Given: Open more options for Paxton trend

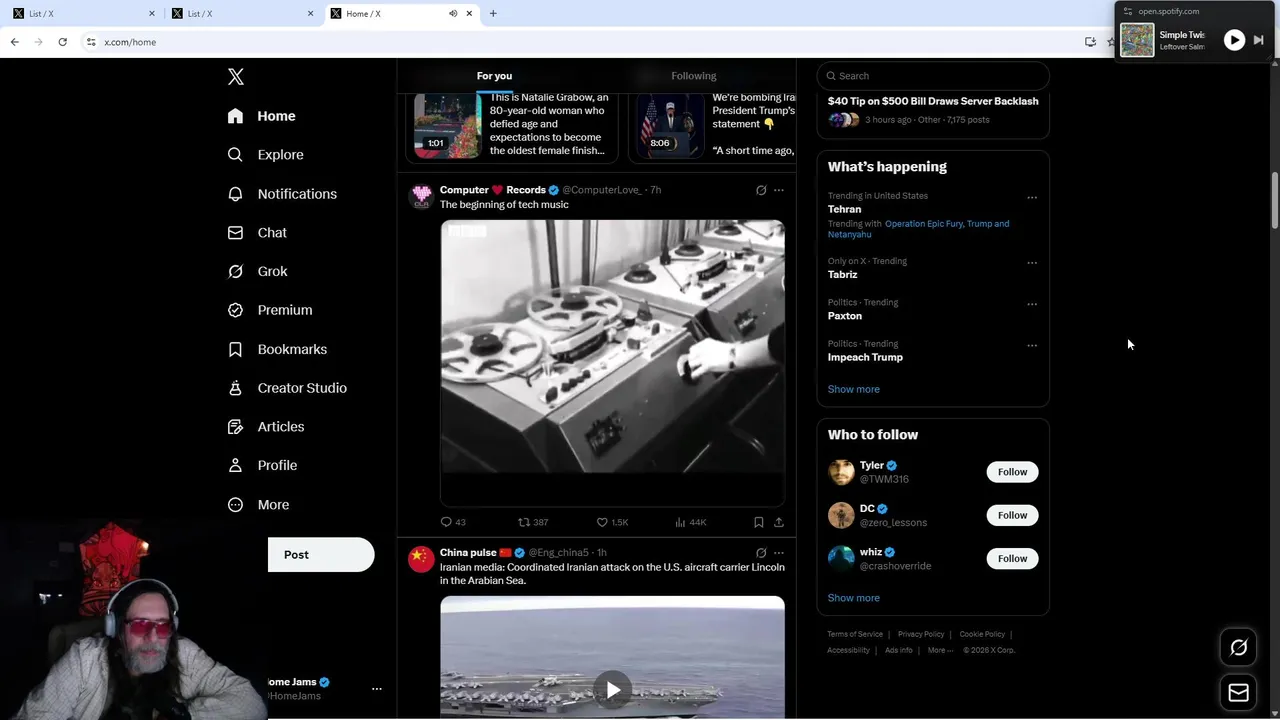Looking at the screenshot, I should coord(1032,304).
